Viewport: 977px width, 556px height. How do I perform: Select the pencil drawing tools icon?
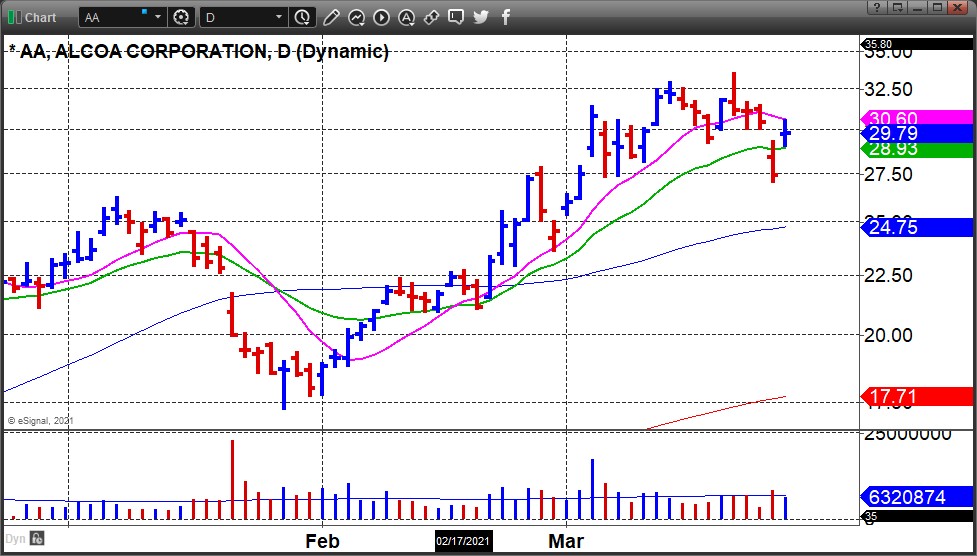(331, 17)
